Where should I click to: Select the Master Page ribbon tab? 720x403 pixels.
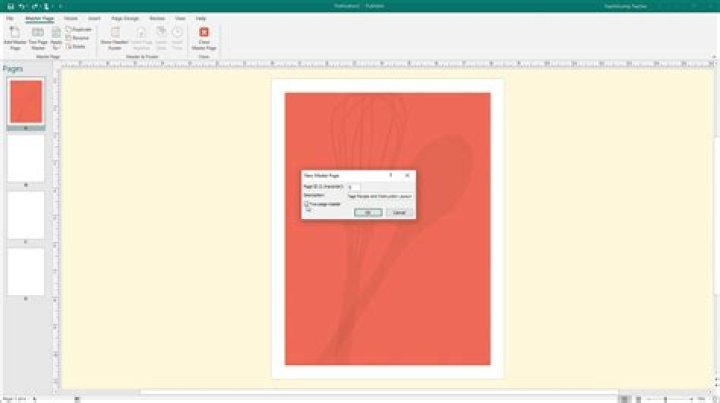pos(39,18)
